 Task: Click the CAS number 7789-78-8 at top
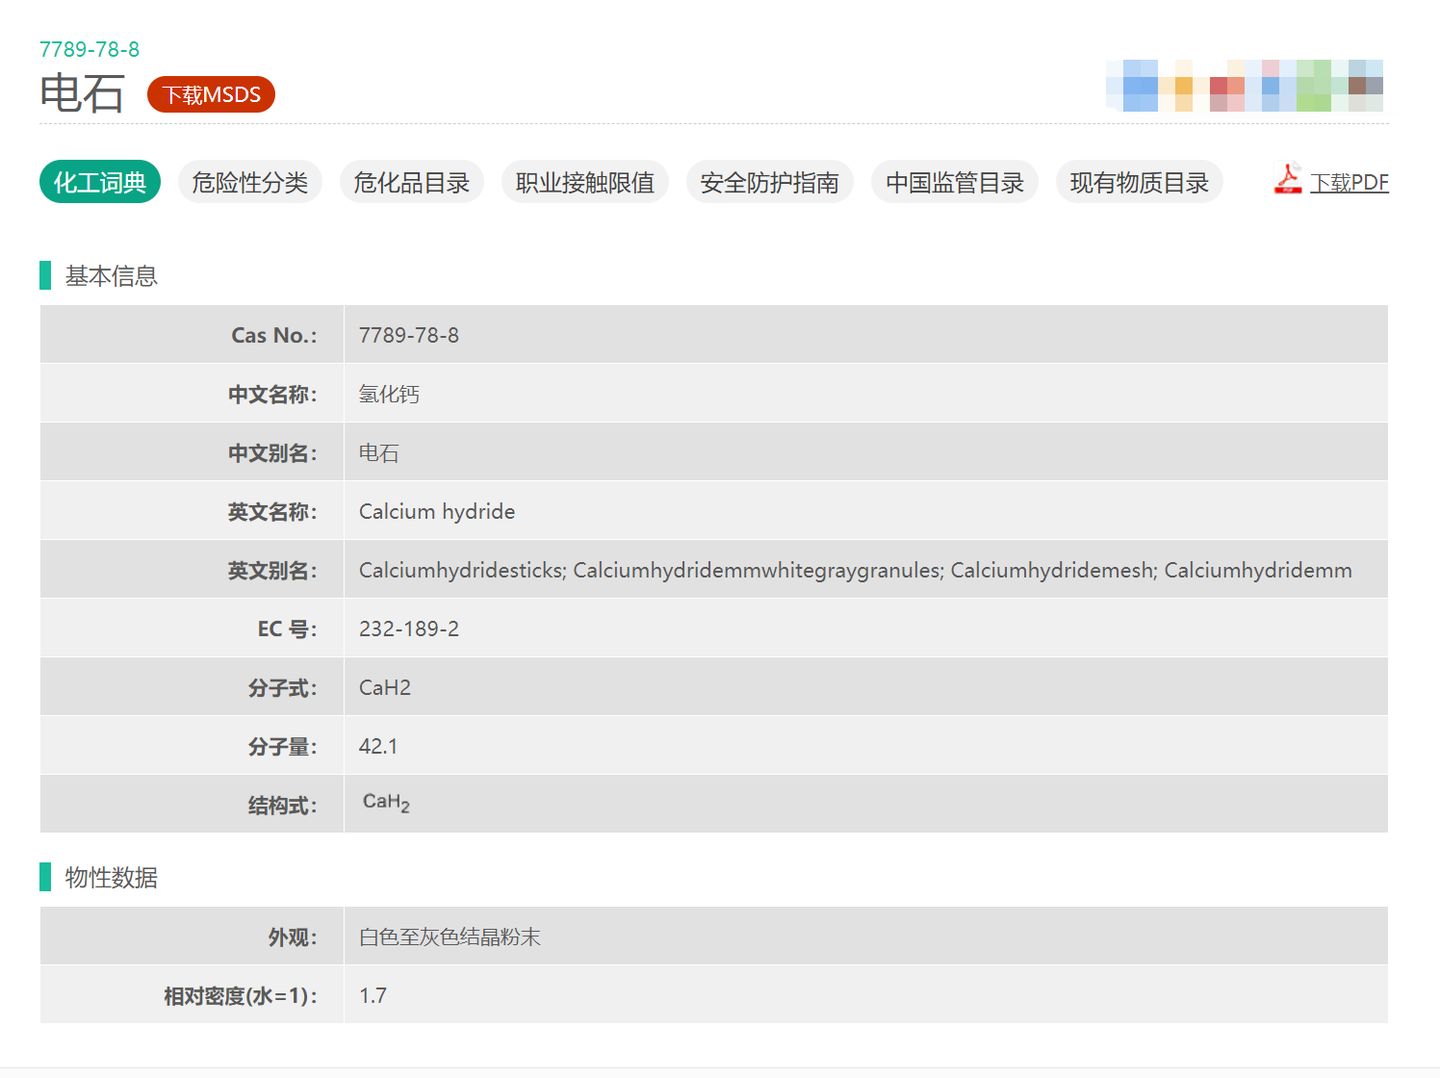(x=90, y=49)
